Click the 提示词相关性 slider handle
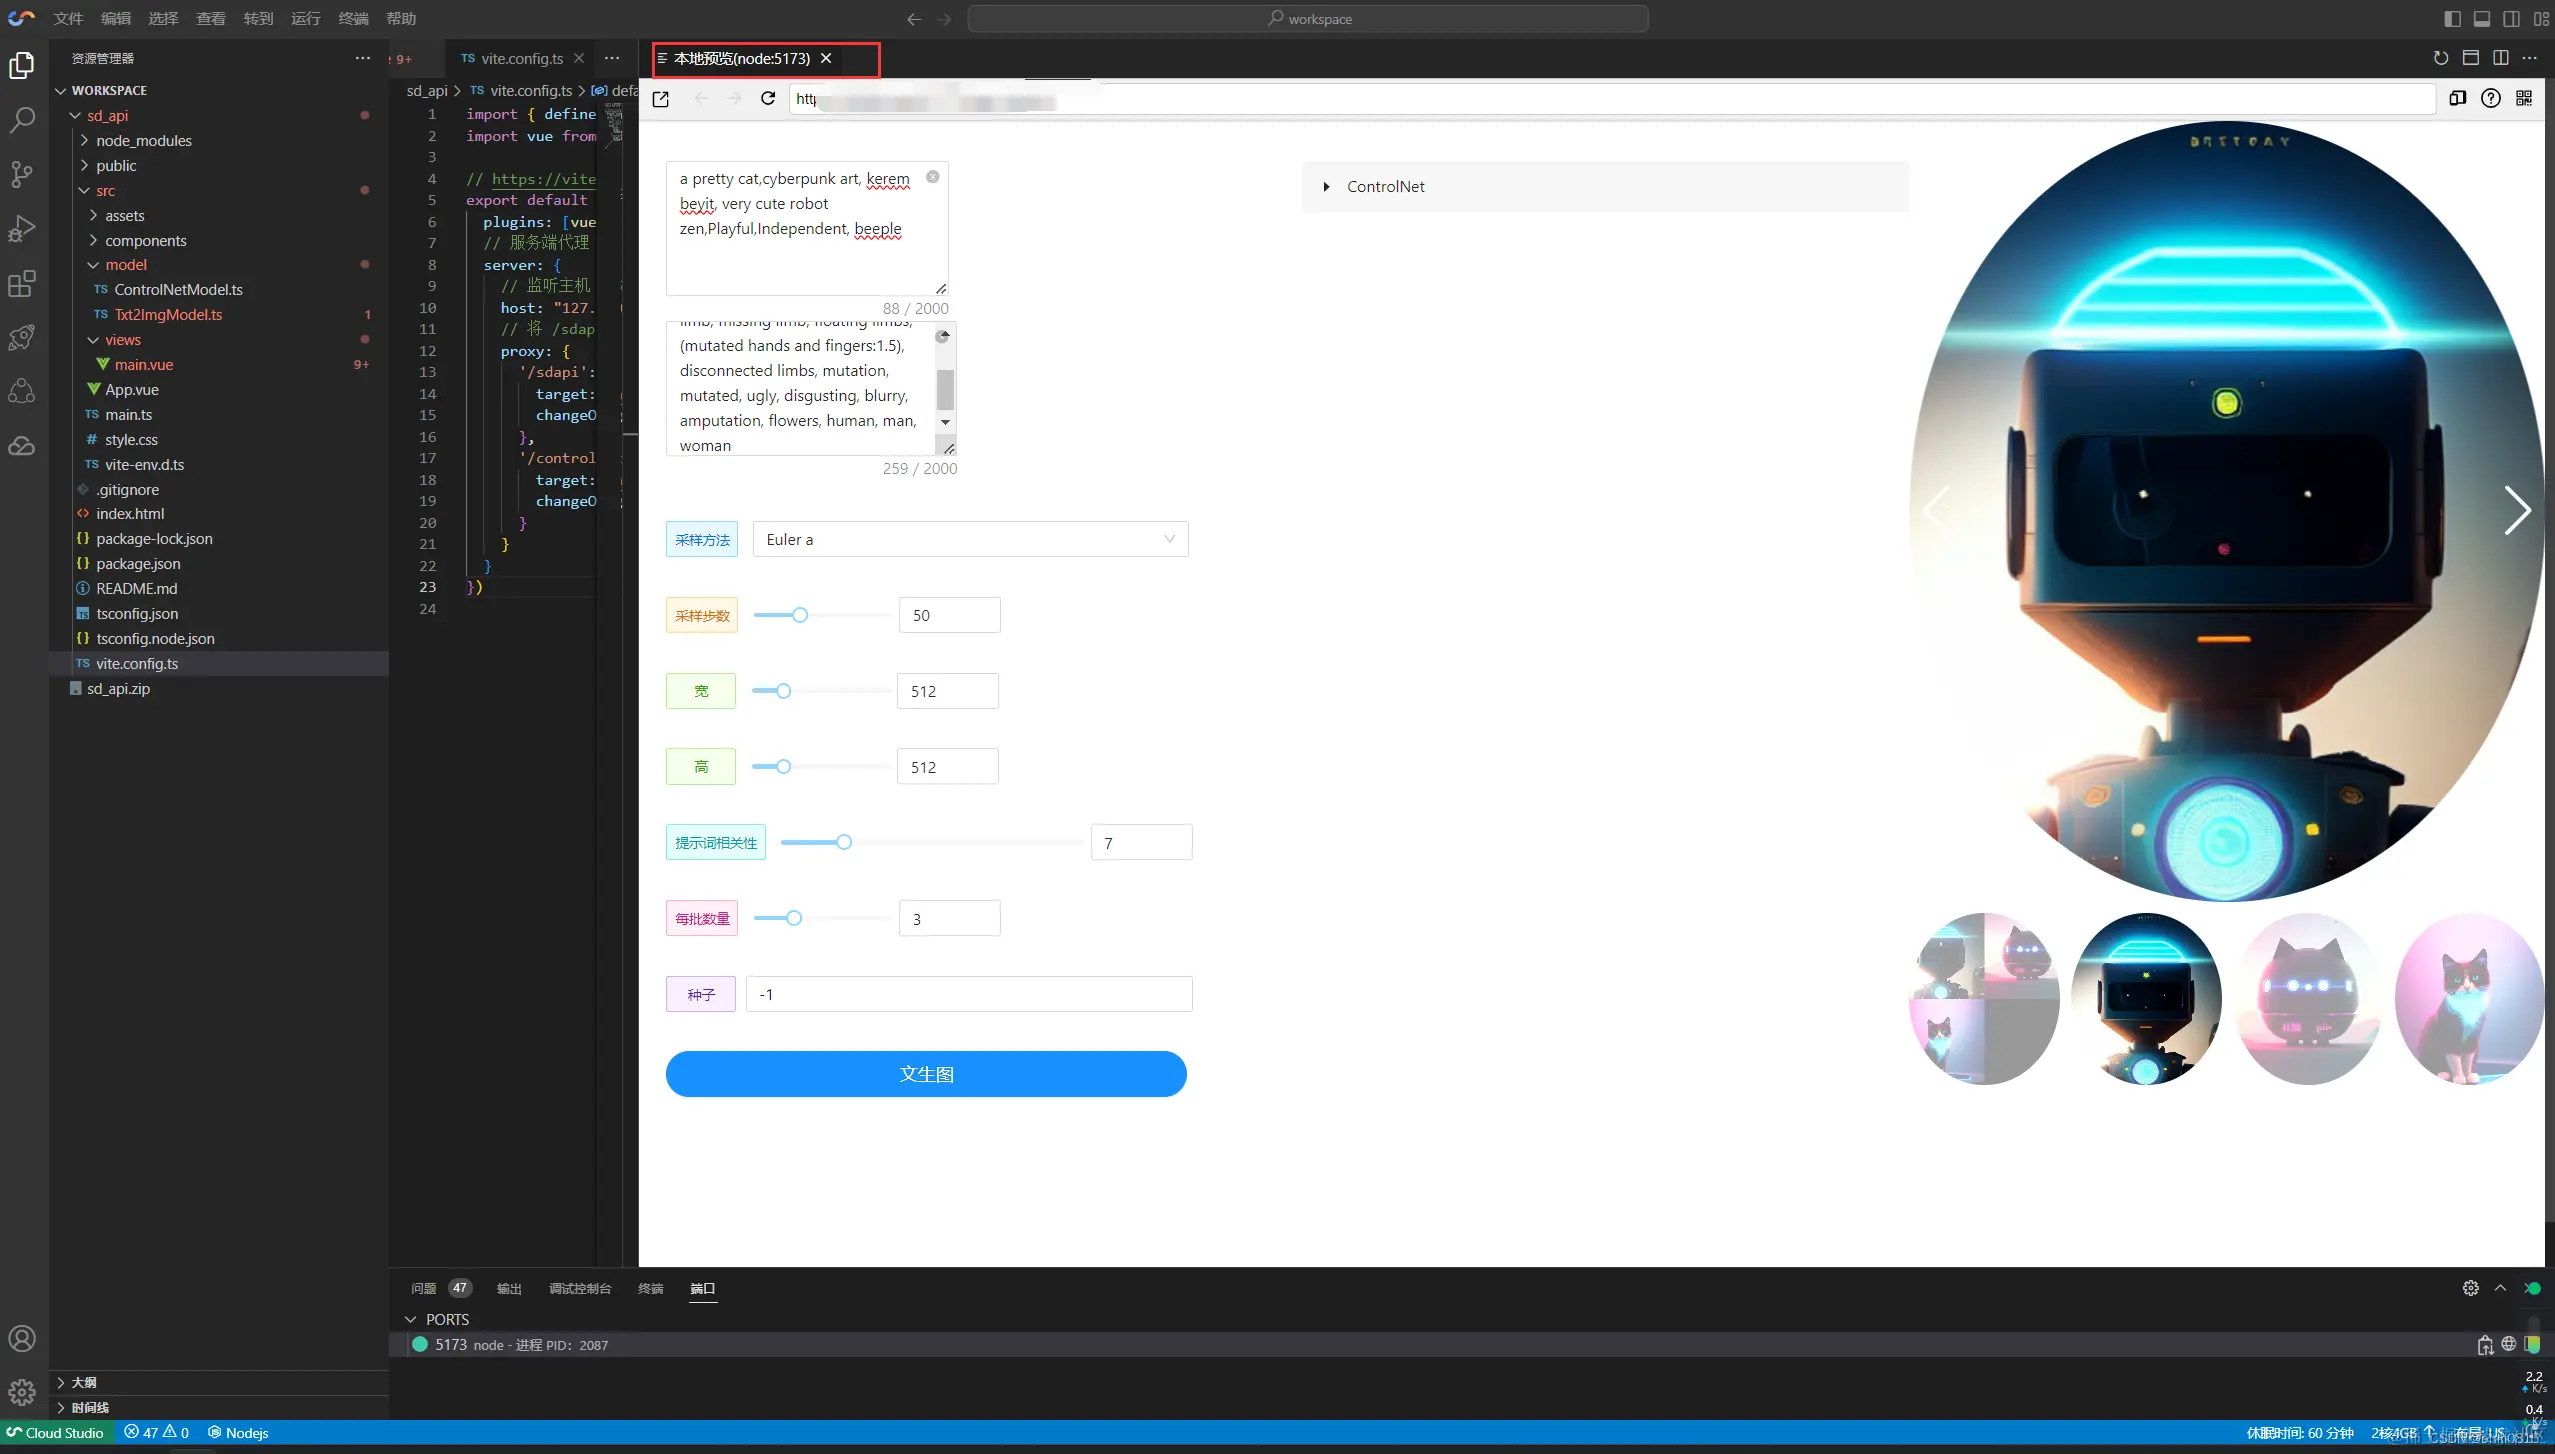This screenshot has height=1454, width=2555. pyautogui.click(x=844, y=842)
